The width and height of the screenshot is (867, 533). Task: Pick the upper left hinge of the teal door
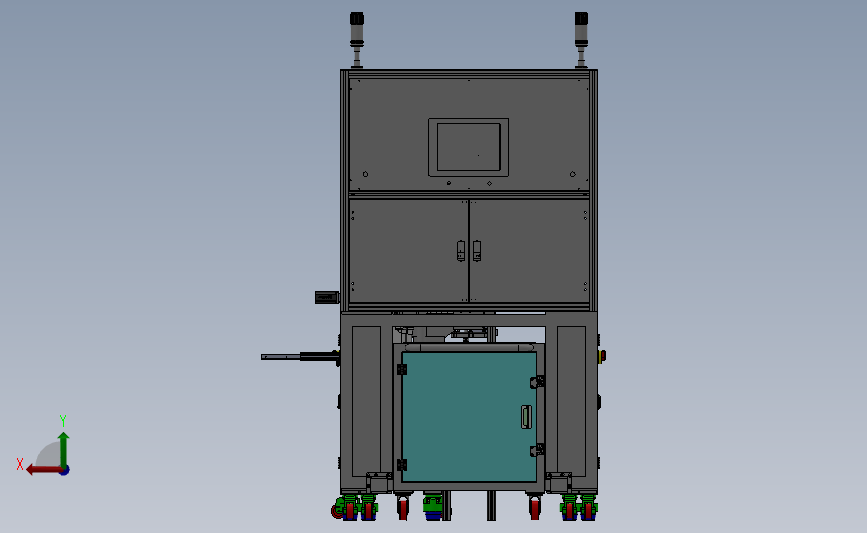click(x=402, y=369)
